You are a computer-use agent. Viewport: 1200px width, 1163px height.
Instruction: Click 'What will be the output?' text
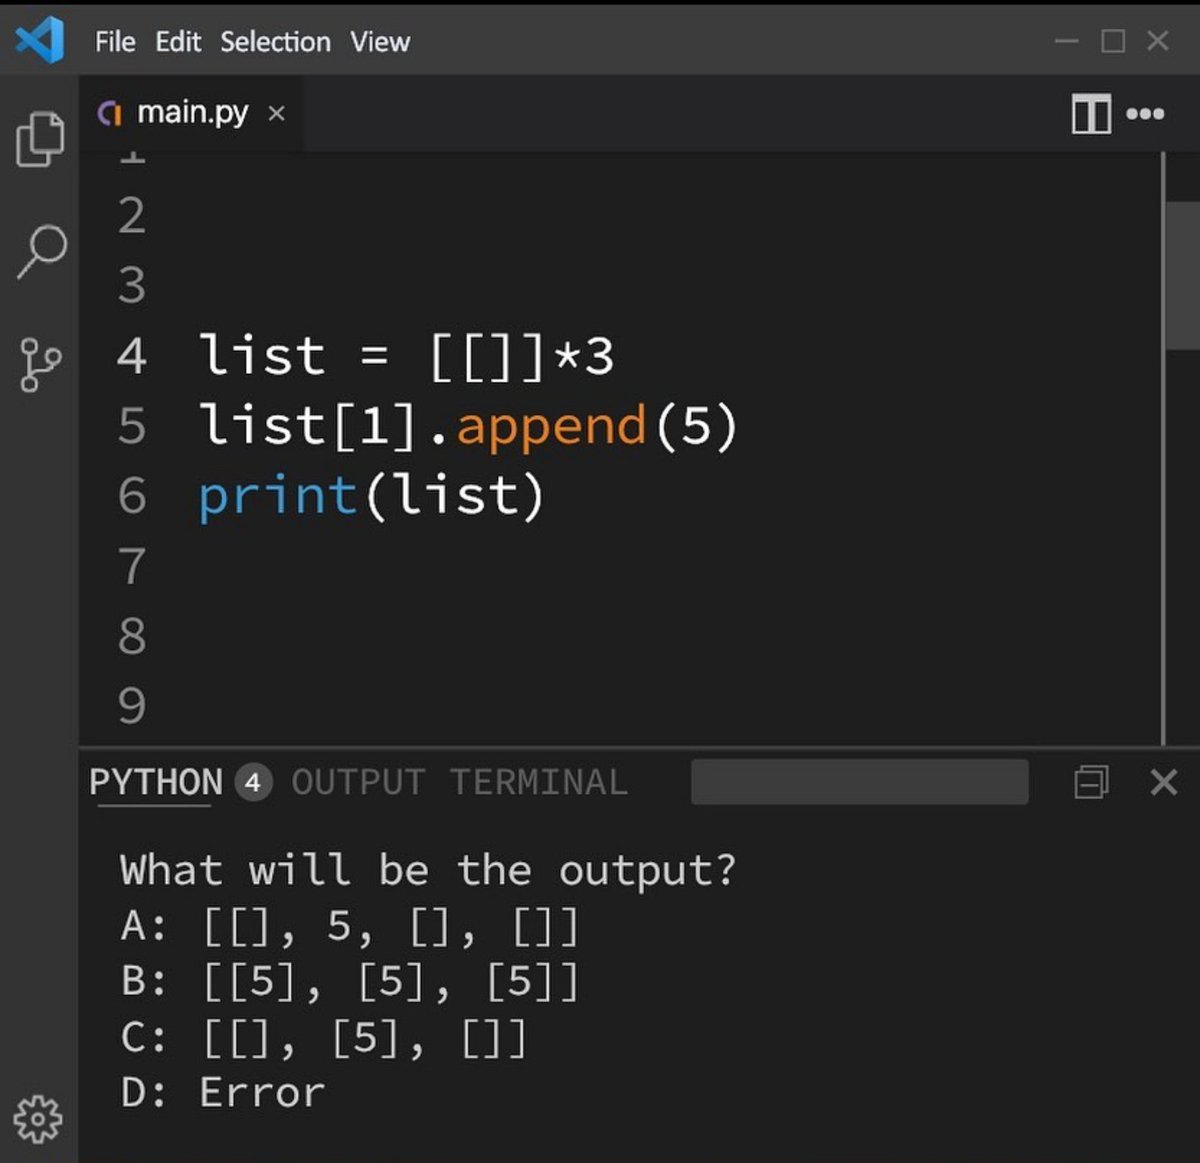(x=428, y=870)
